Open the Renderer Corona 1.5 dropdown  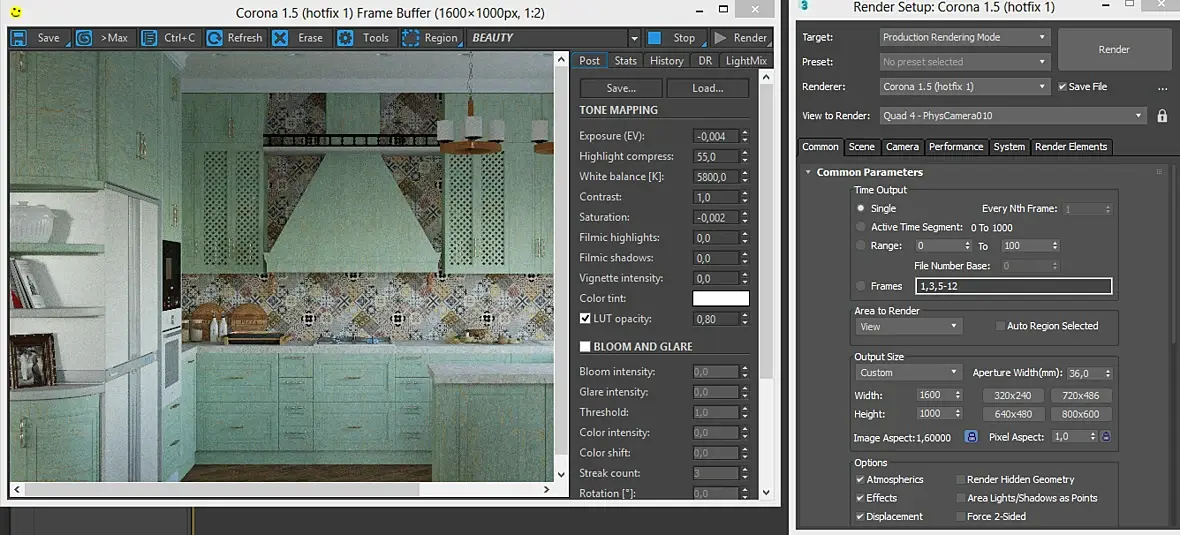965,87
